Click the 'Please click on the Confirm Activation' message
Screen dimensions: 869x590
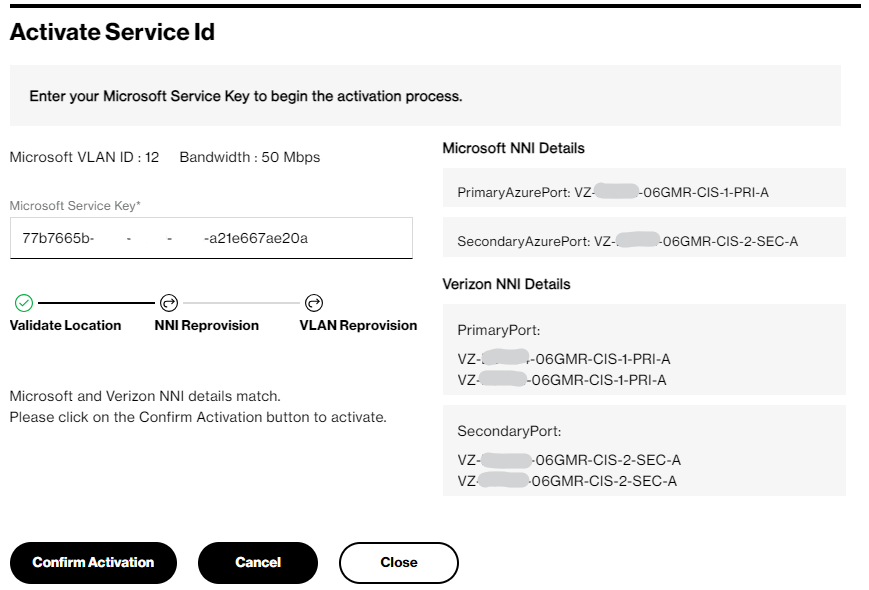[x=198, y=417]
